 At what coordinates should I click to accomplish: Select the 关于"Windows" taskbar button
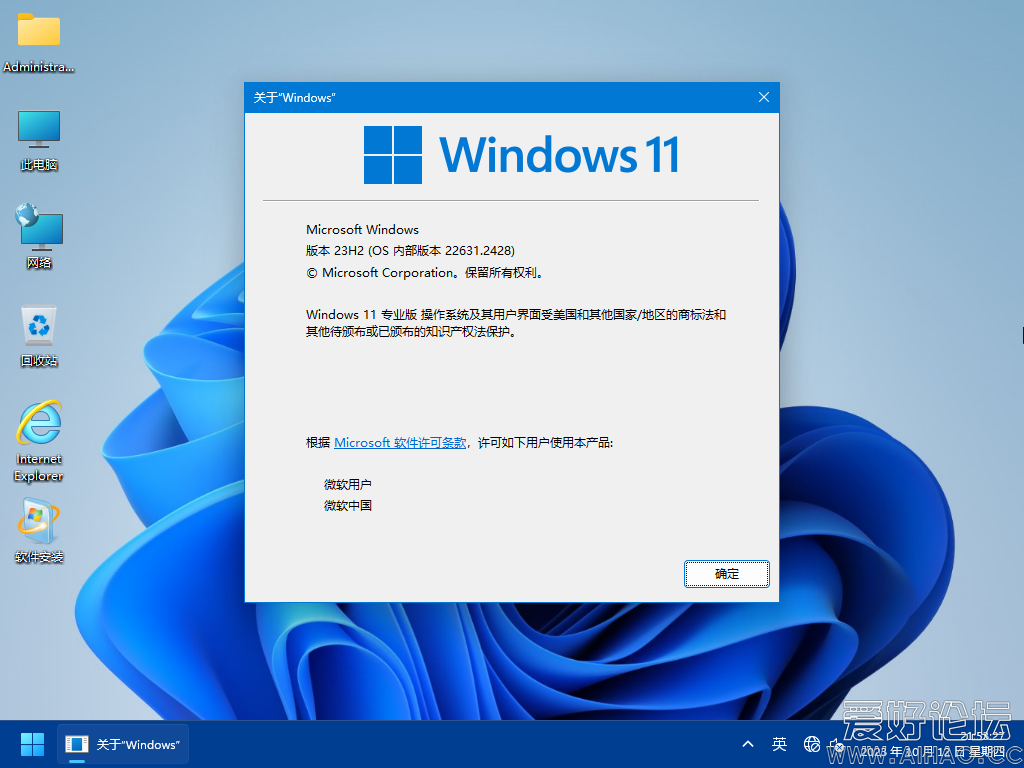(x=122, y=744)
